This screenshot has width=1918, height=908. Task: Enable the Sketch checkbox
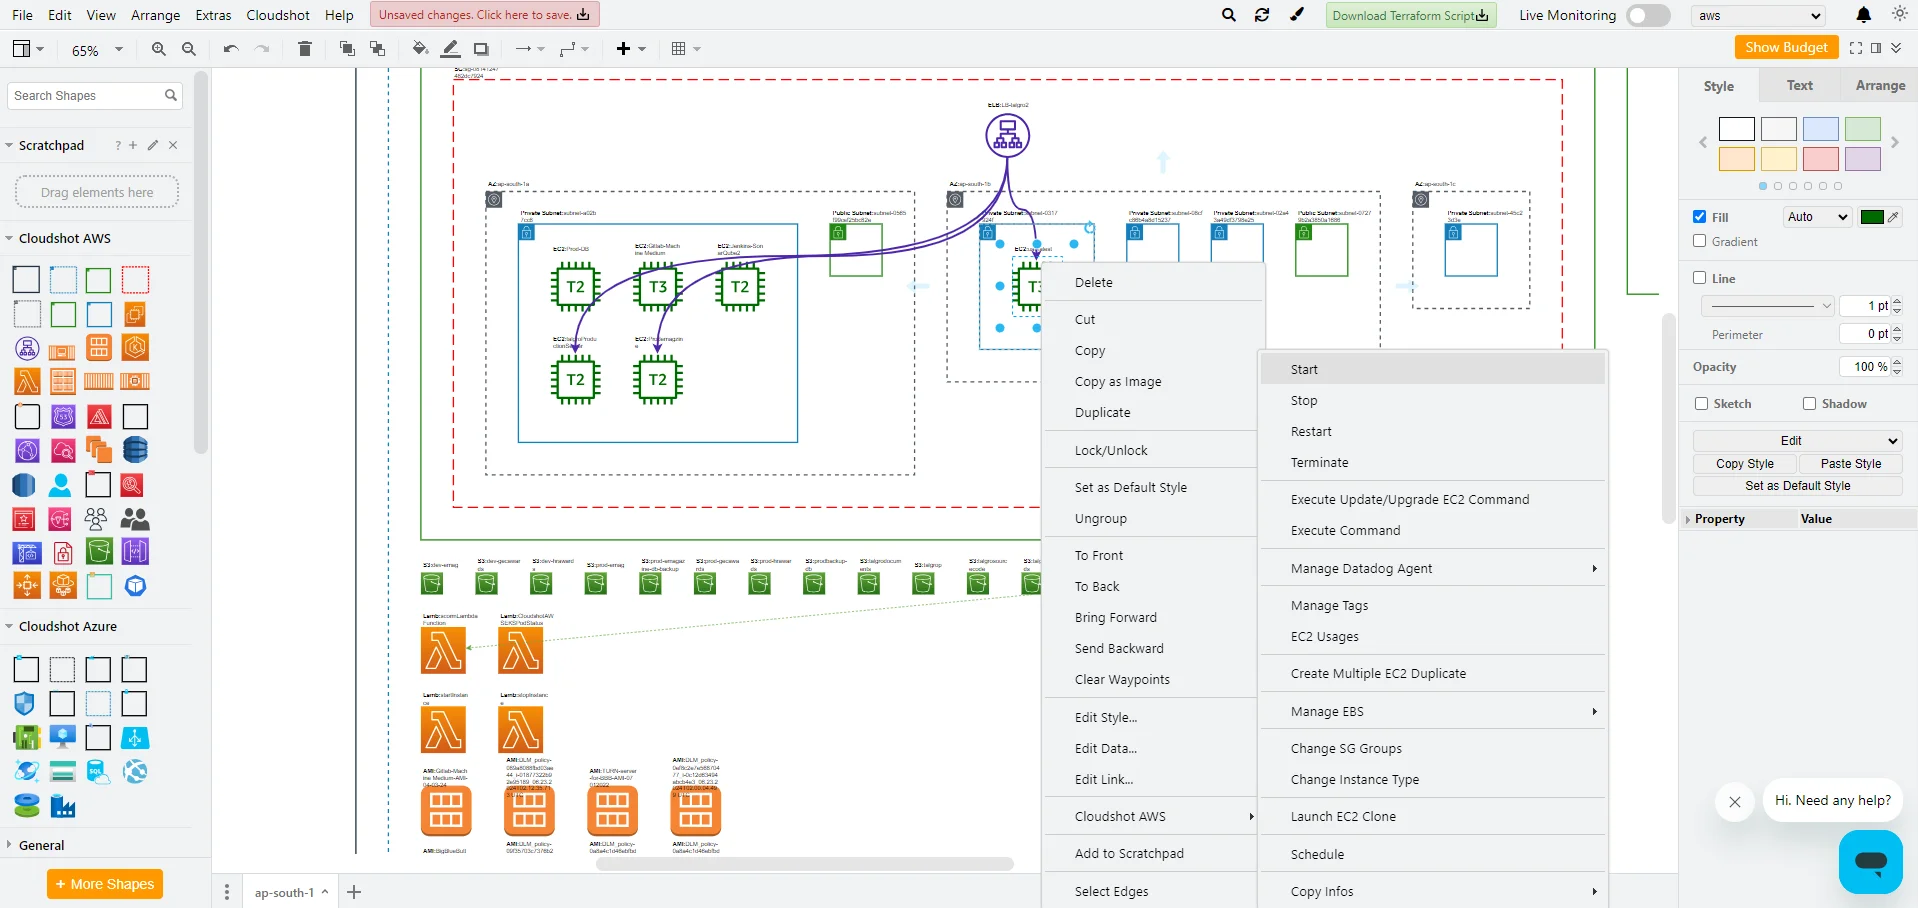[1701, 404]
